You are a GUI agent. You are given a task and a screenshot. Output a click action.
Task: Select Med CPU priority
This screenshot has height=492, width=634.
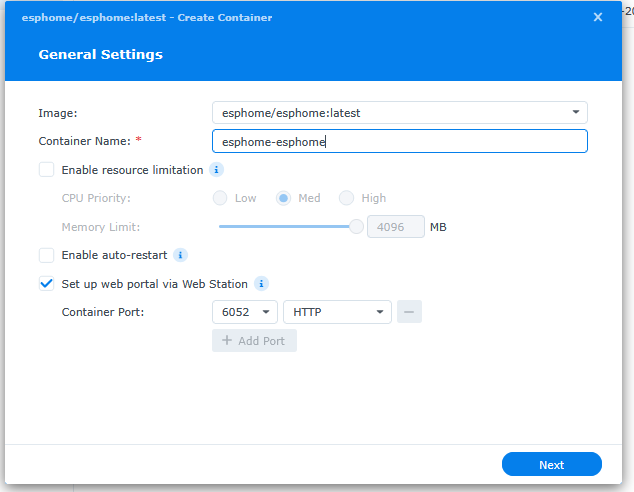click(x=283, y=198)
